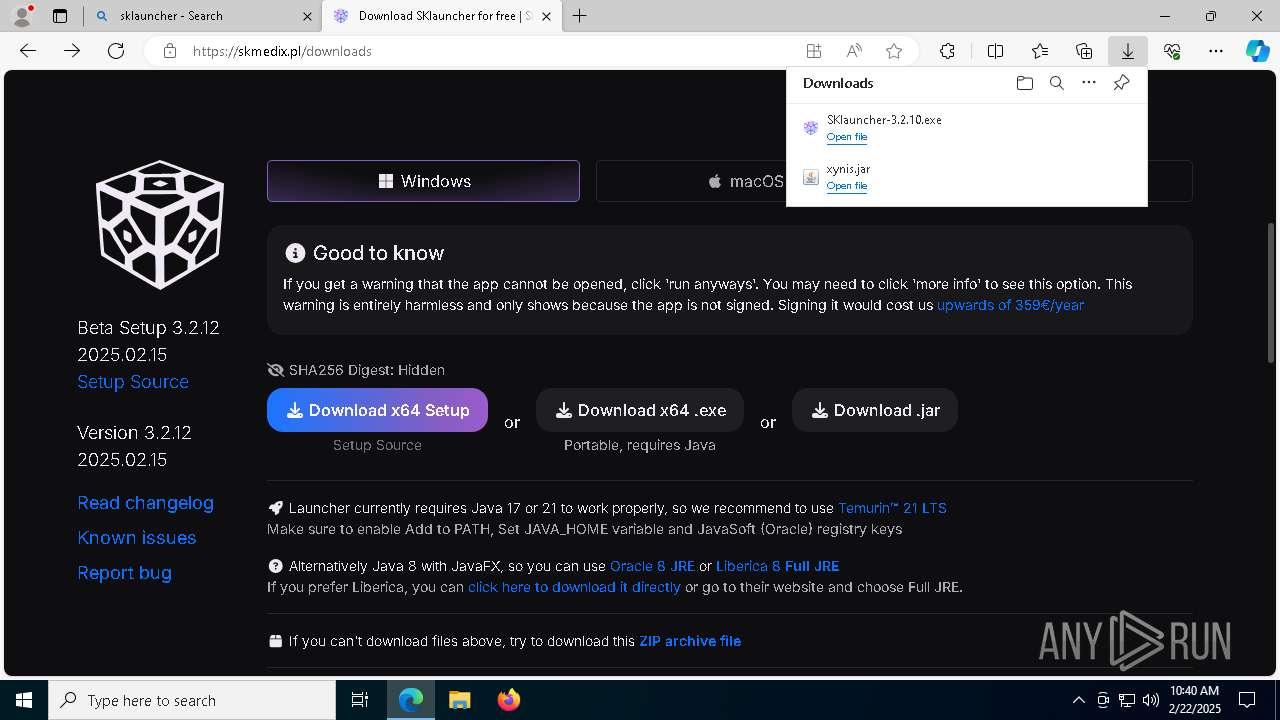This screenshot has width=1280, height=720.
Task: Refresh the current page
Action: point(116,51)
